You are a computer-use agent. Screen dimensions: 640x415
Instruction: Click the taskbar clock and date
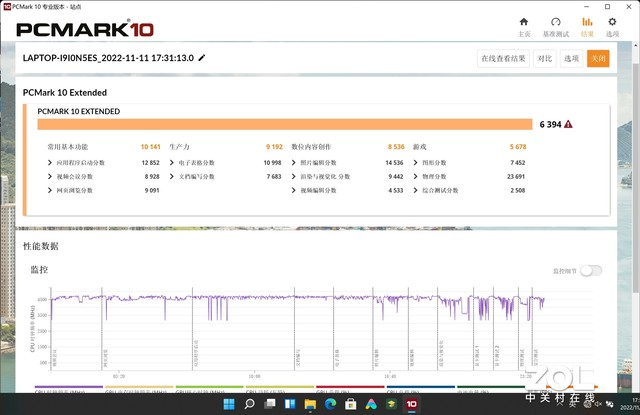coord(631,404)
